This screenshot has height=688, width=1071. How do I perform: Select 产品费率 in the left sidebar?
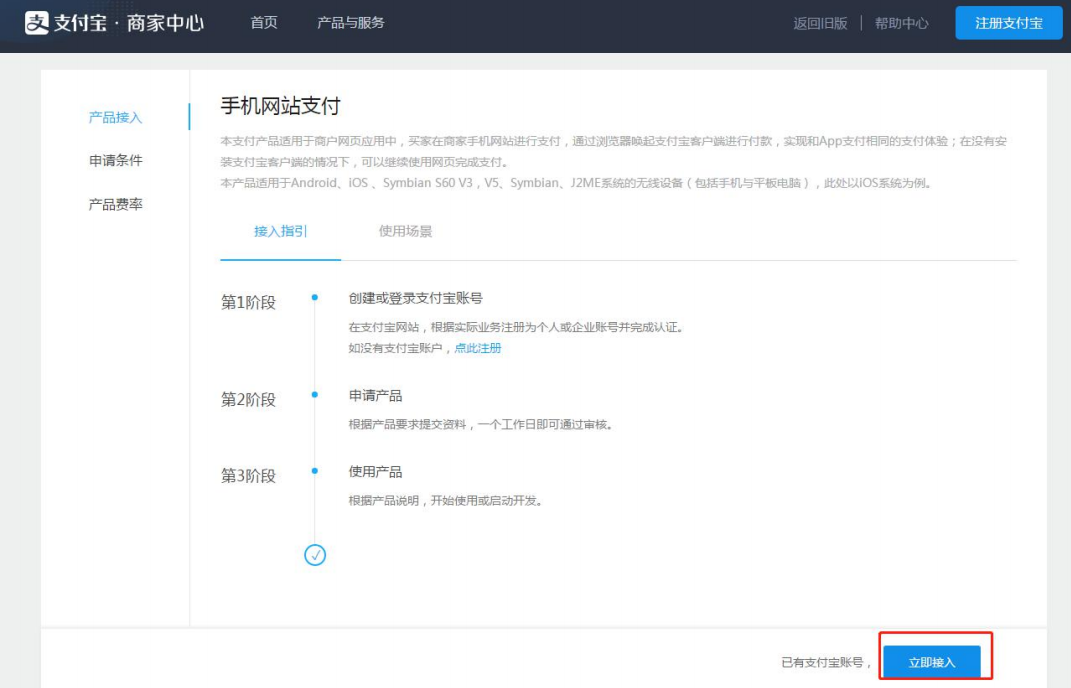[115, 204]
